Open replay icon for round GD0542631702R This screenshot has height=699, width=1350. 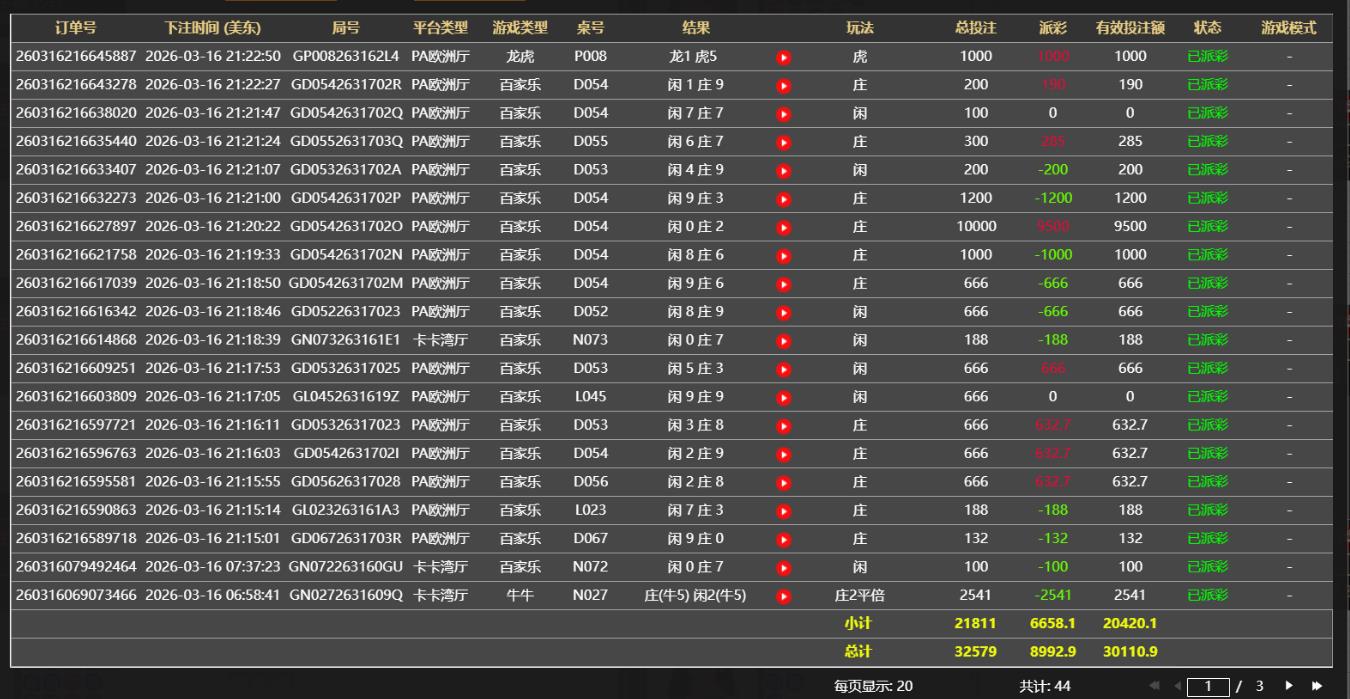pyautogui.click(x=784, y=86)
